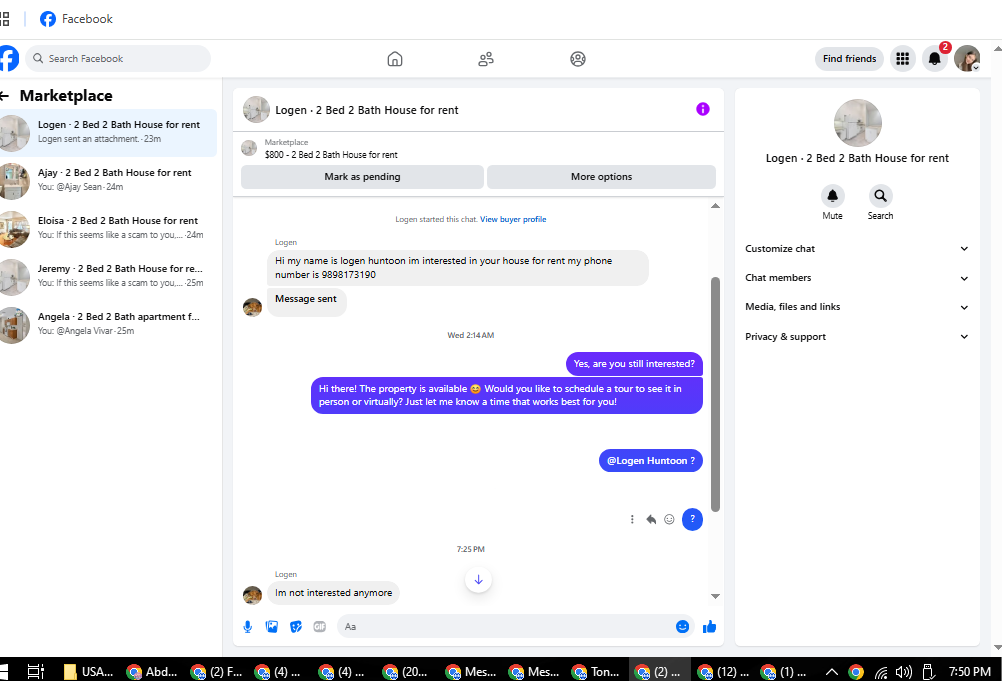
Task: Open the notifications bell with 2 badge
Action: tap(934, 59)
